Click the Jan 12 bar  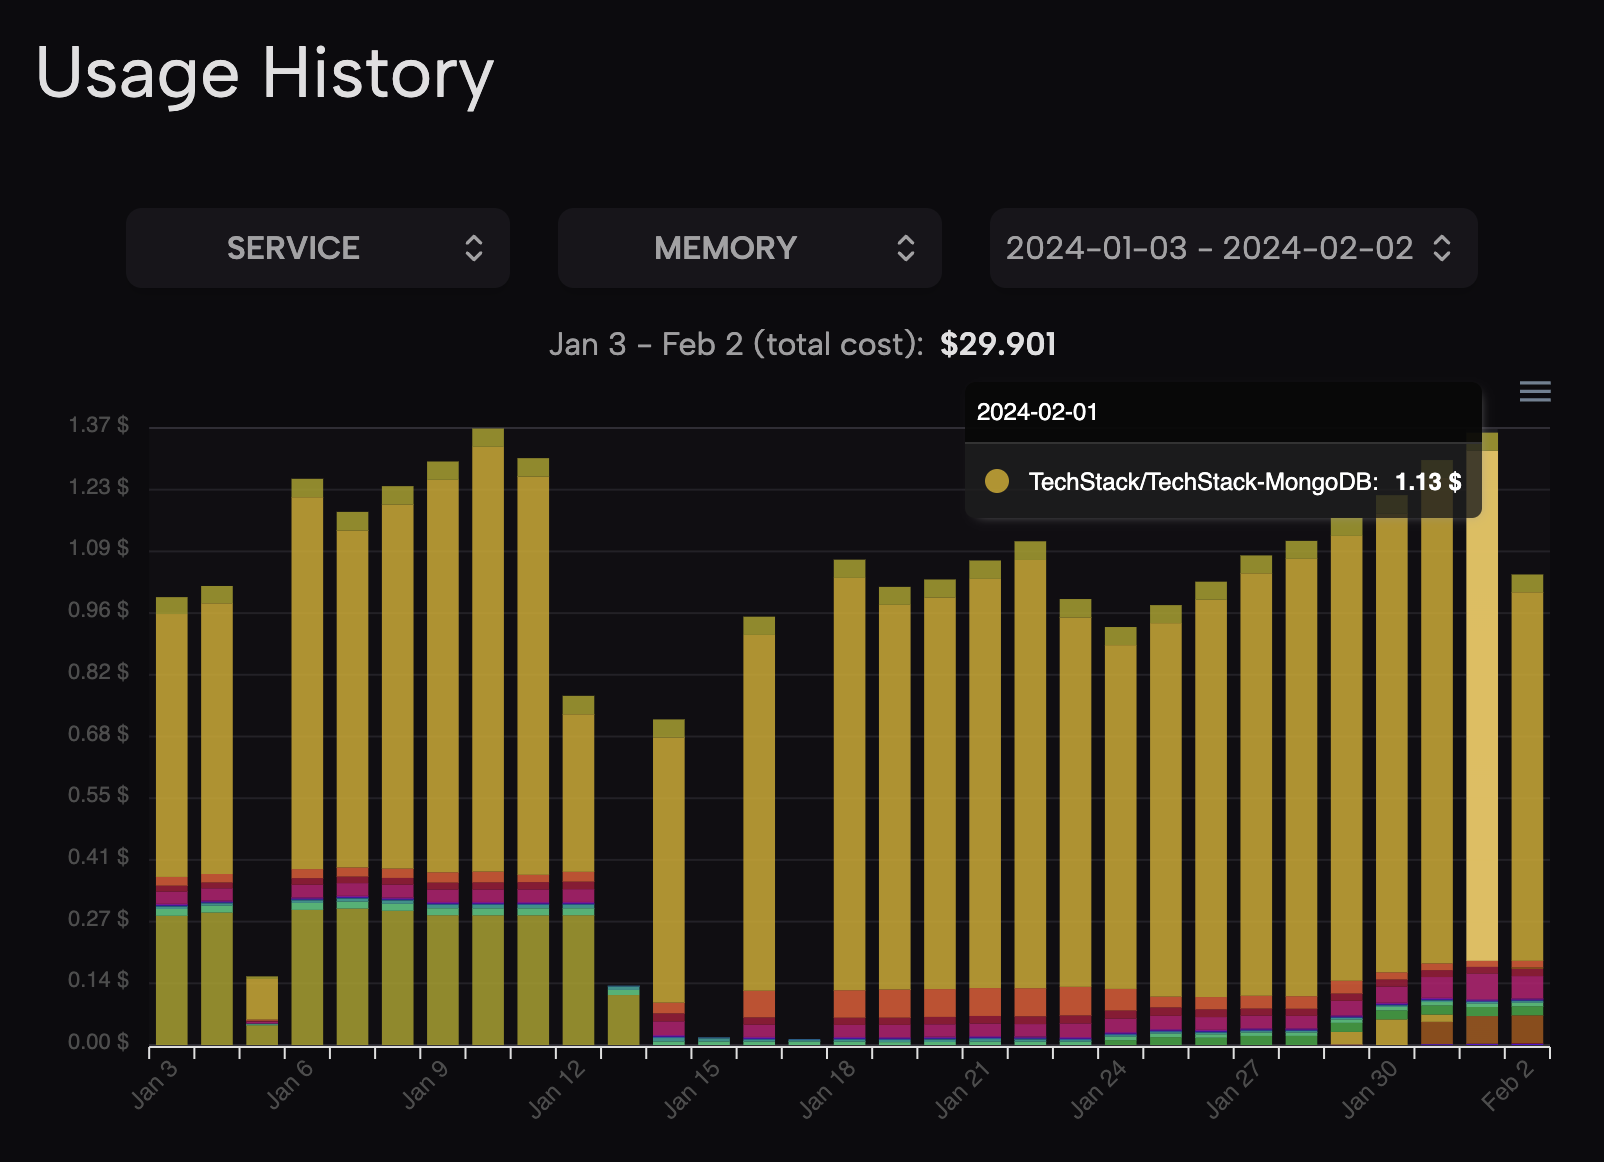click(578, 870)
